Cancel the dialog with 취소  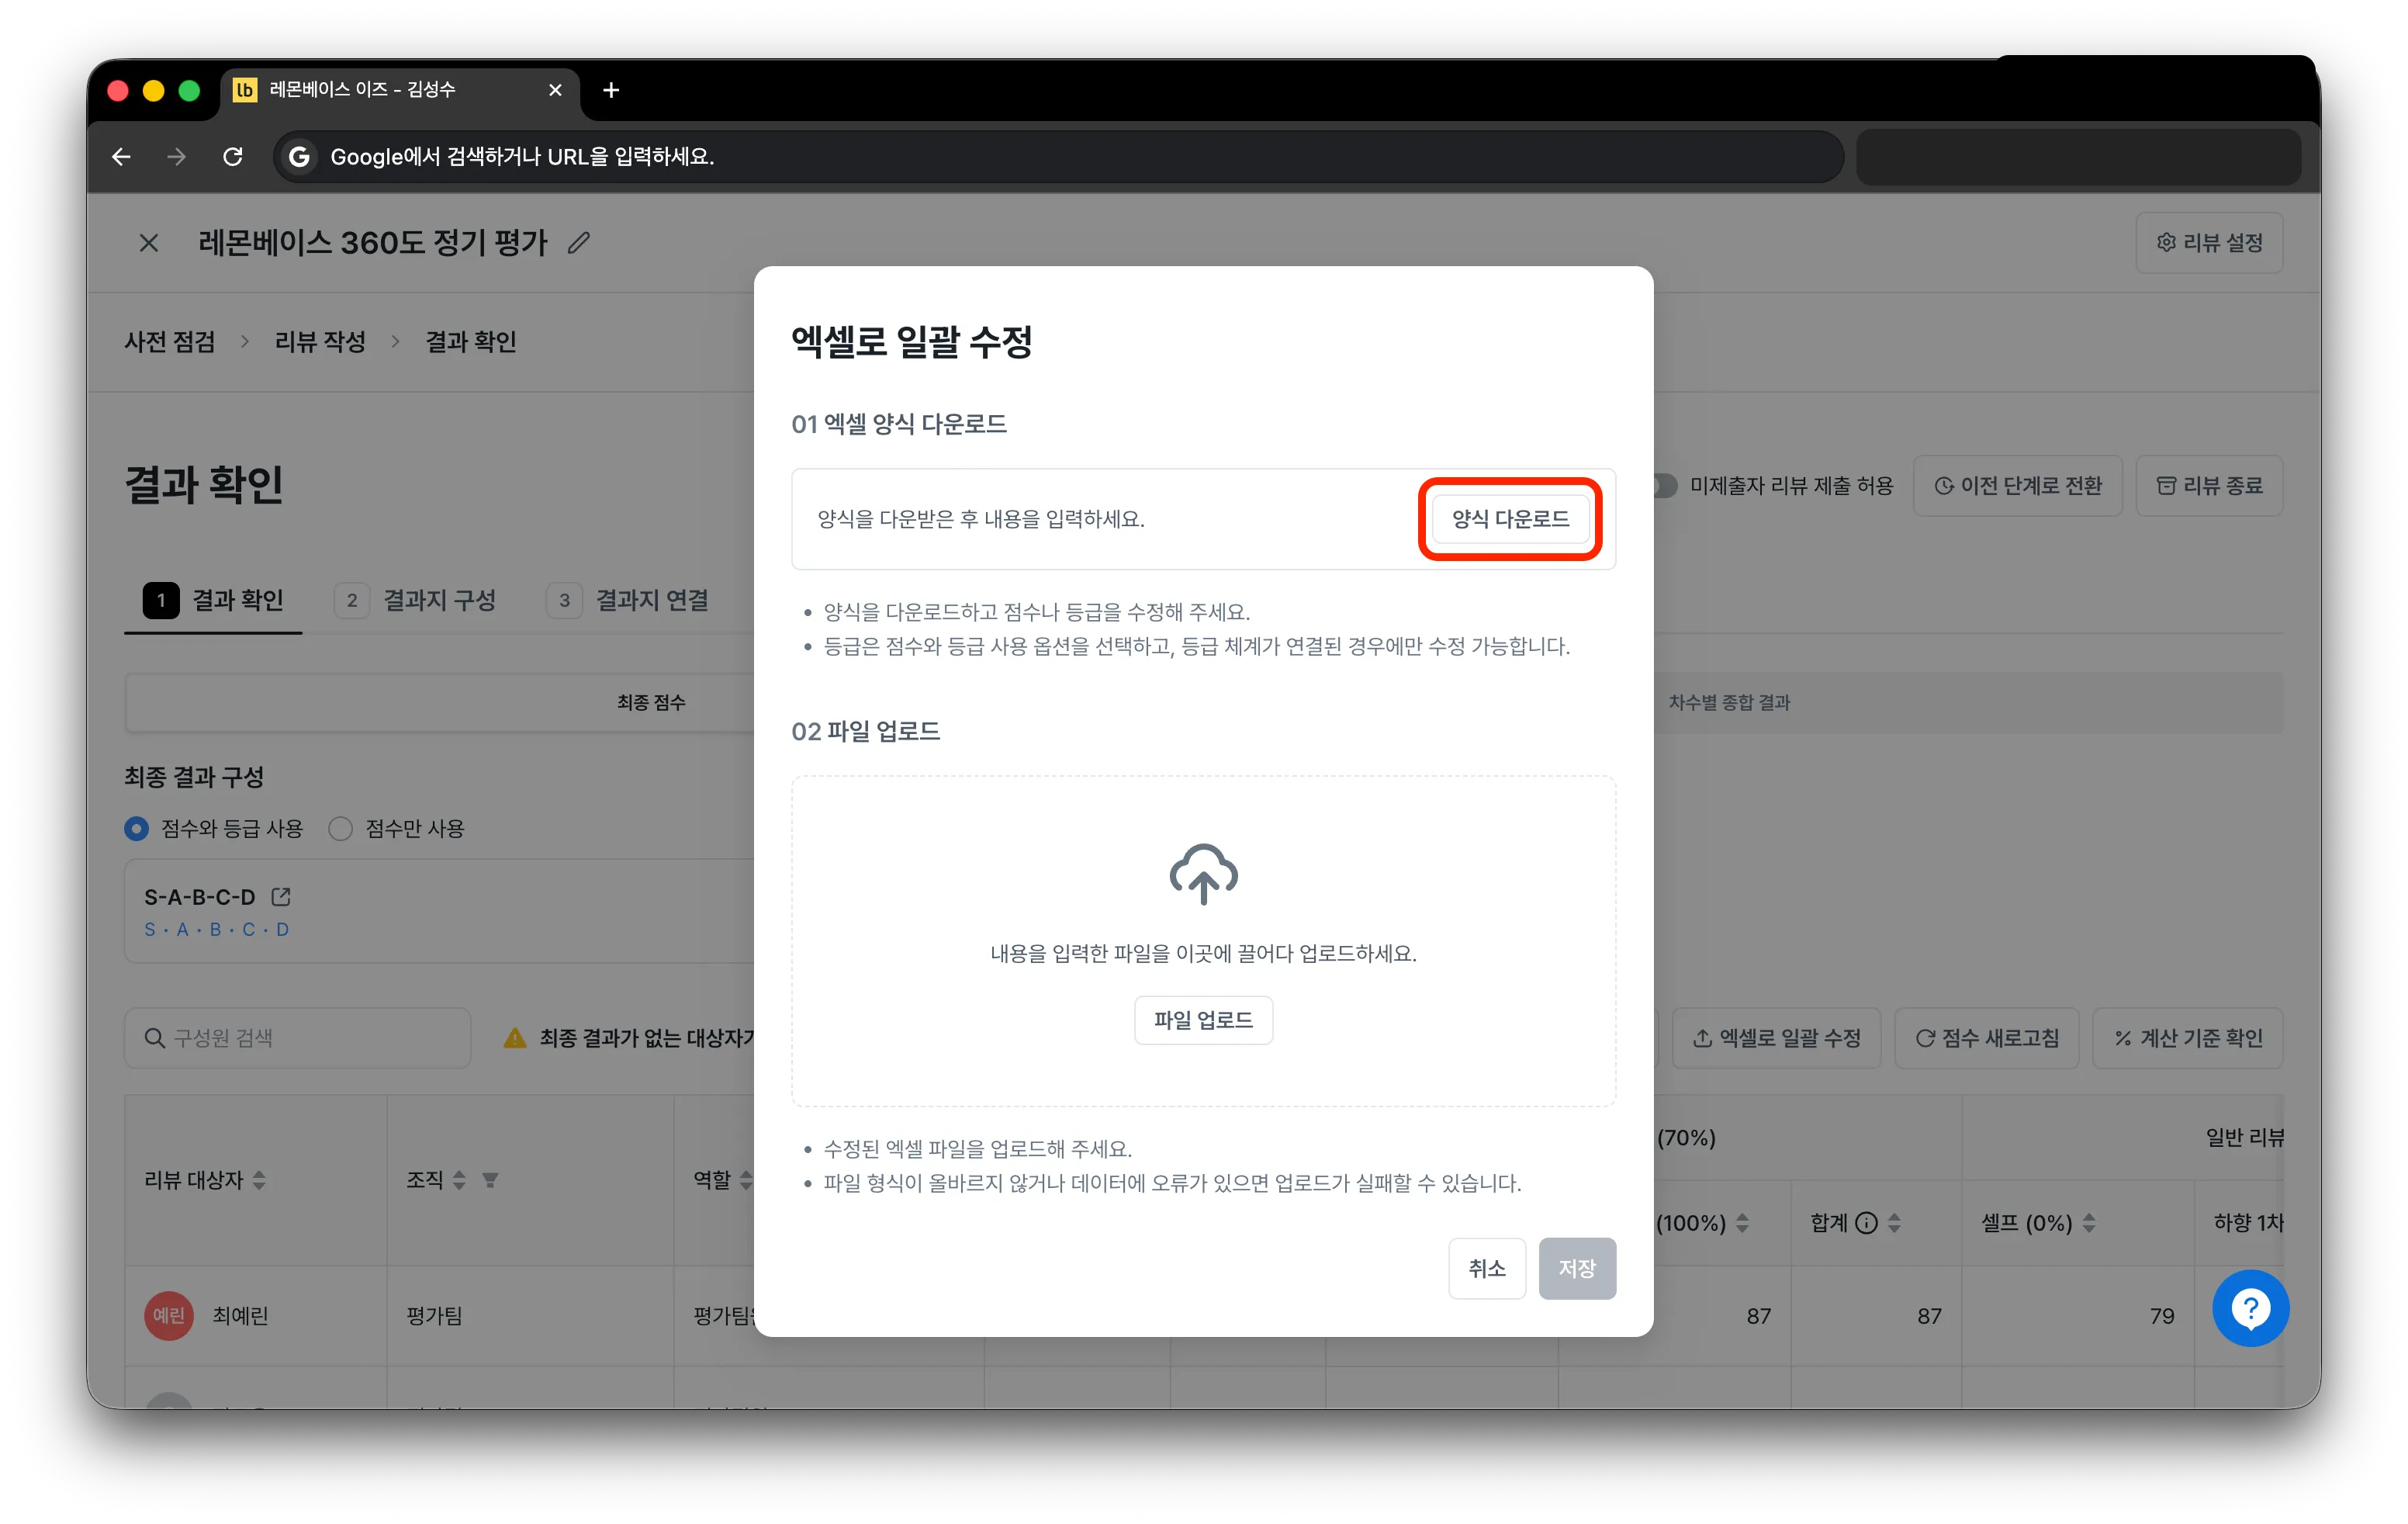1486,1268
